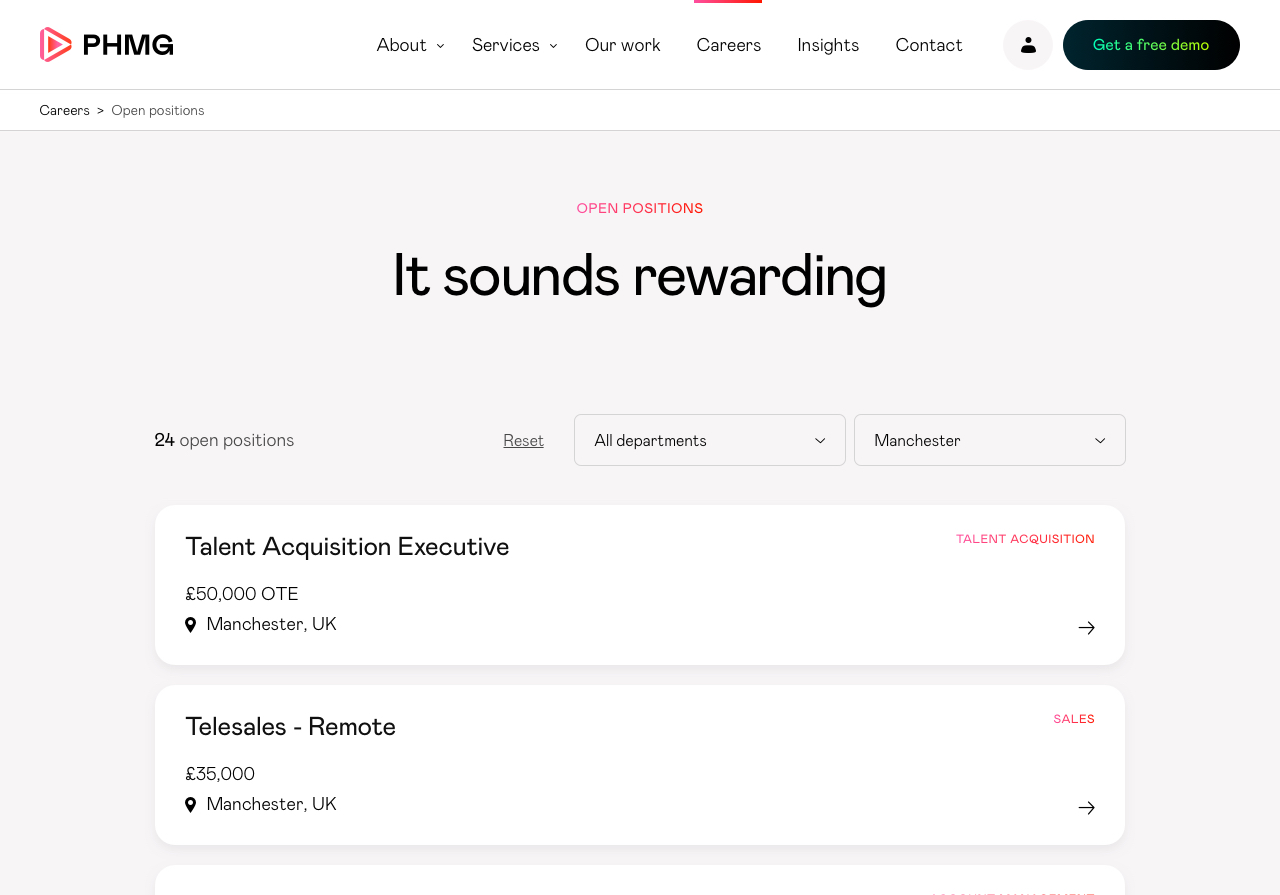Open the Services menu item
This screenshot has width=1280, height=895.
506,45
